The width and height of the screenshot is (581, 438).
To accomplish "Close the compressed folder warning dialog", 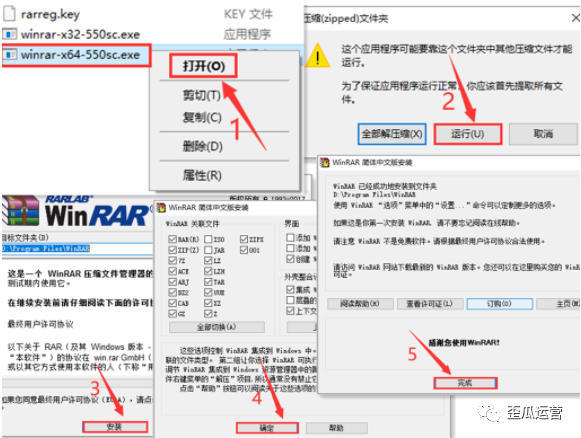I will point(575,18).
